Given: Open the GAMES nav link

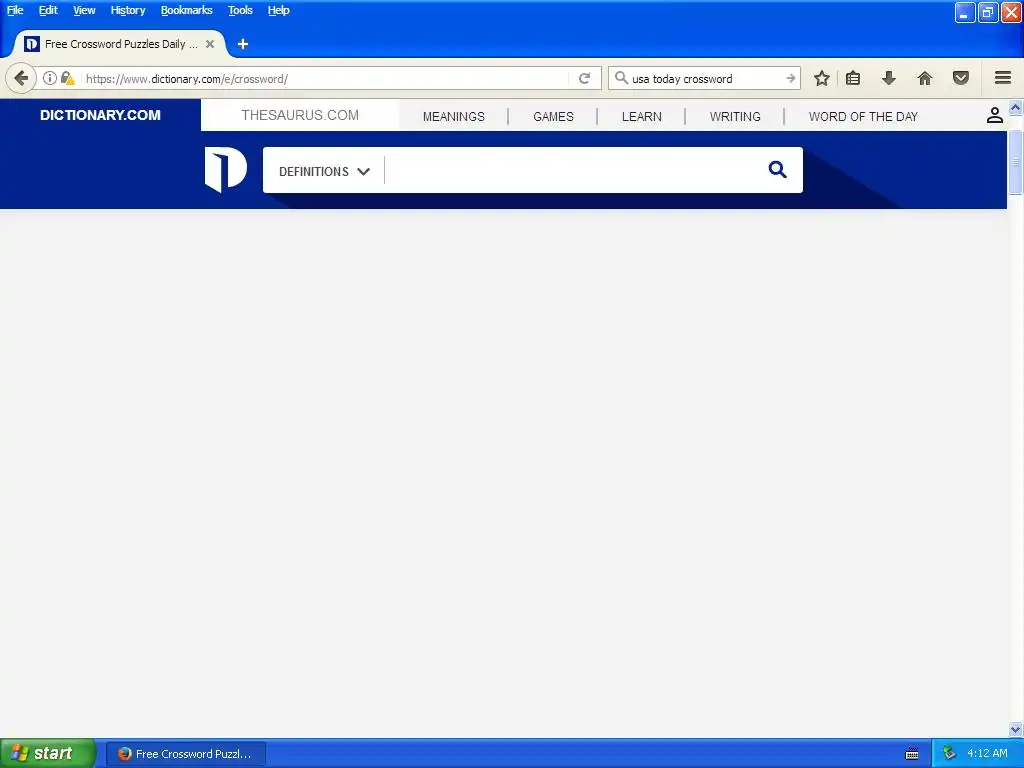Looking at the screenshot, I should [x=553, y=117].
